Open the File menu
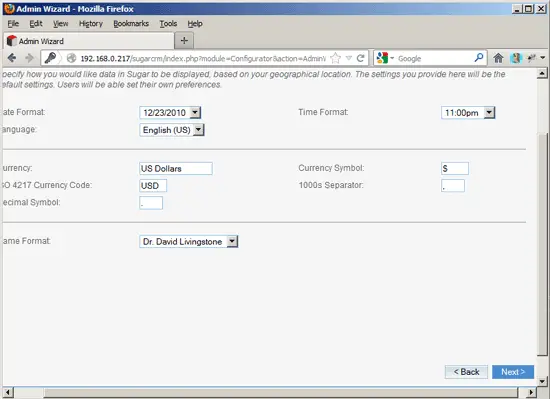 point(13,23)
